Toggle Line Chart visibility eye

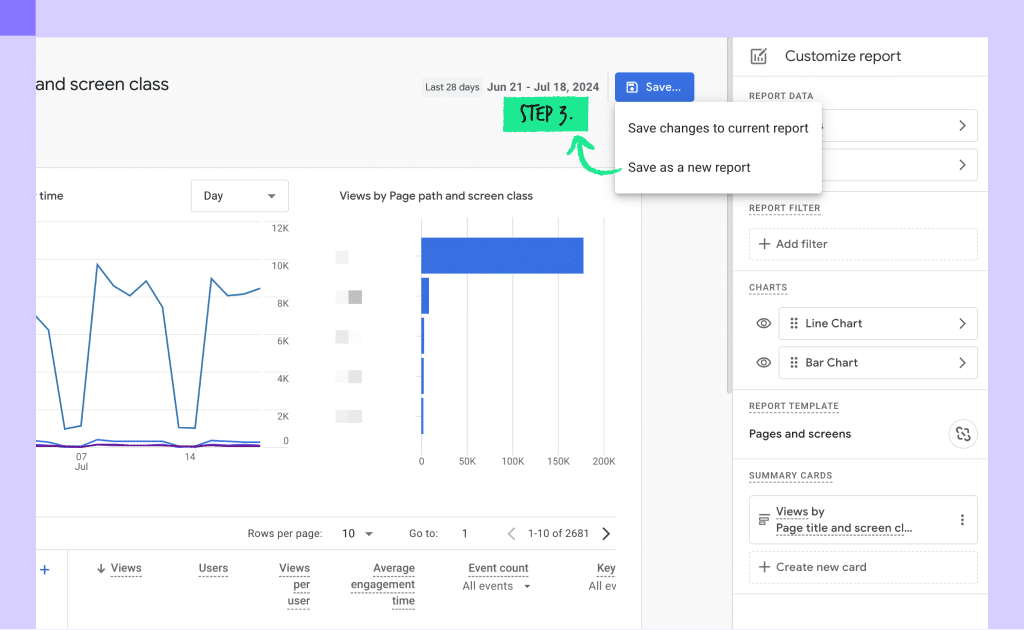pos(763,323)
